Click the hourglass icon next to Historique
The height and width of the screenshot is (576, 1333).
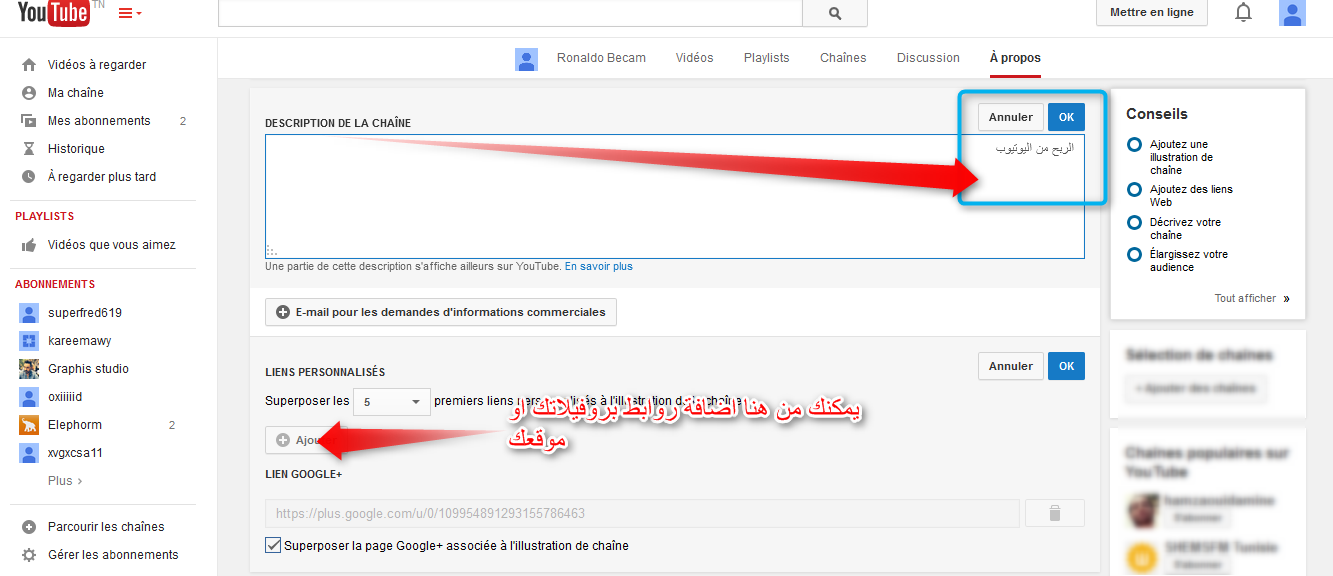pos(29,149)
